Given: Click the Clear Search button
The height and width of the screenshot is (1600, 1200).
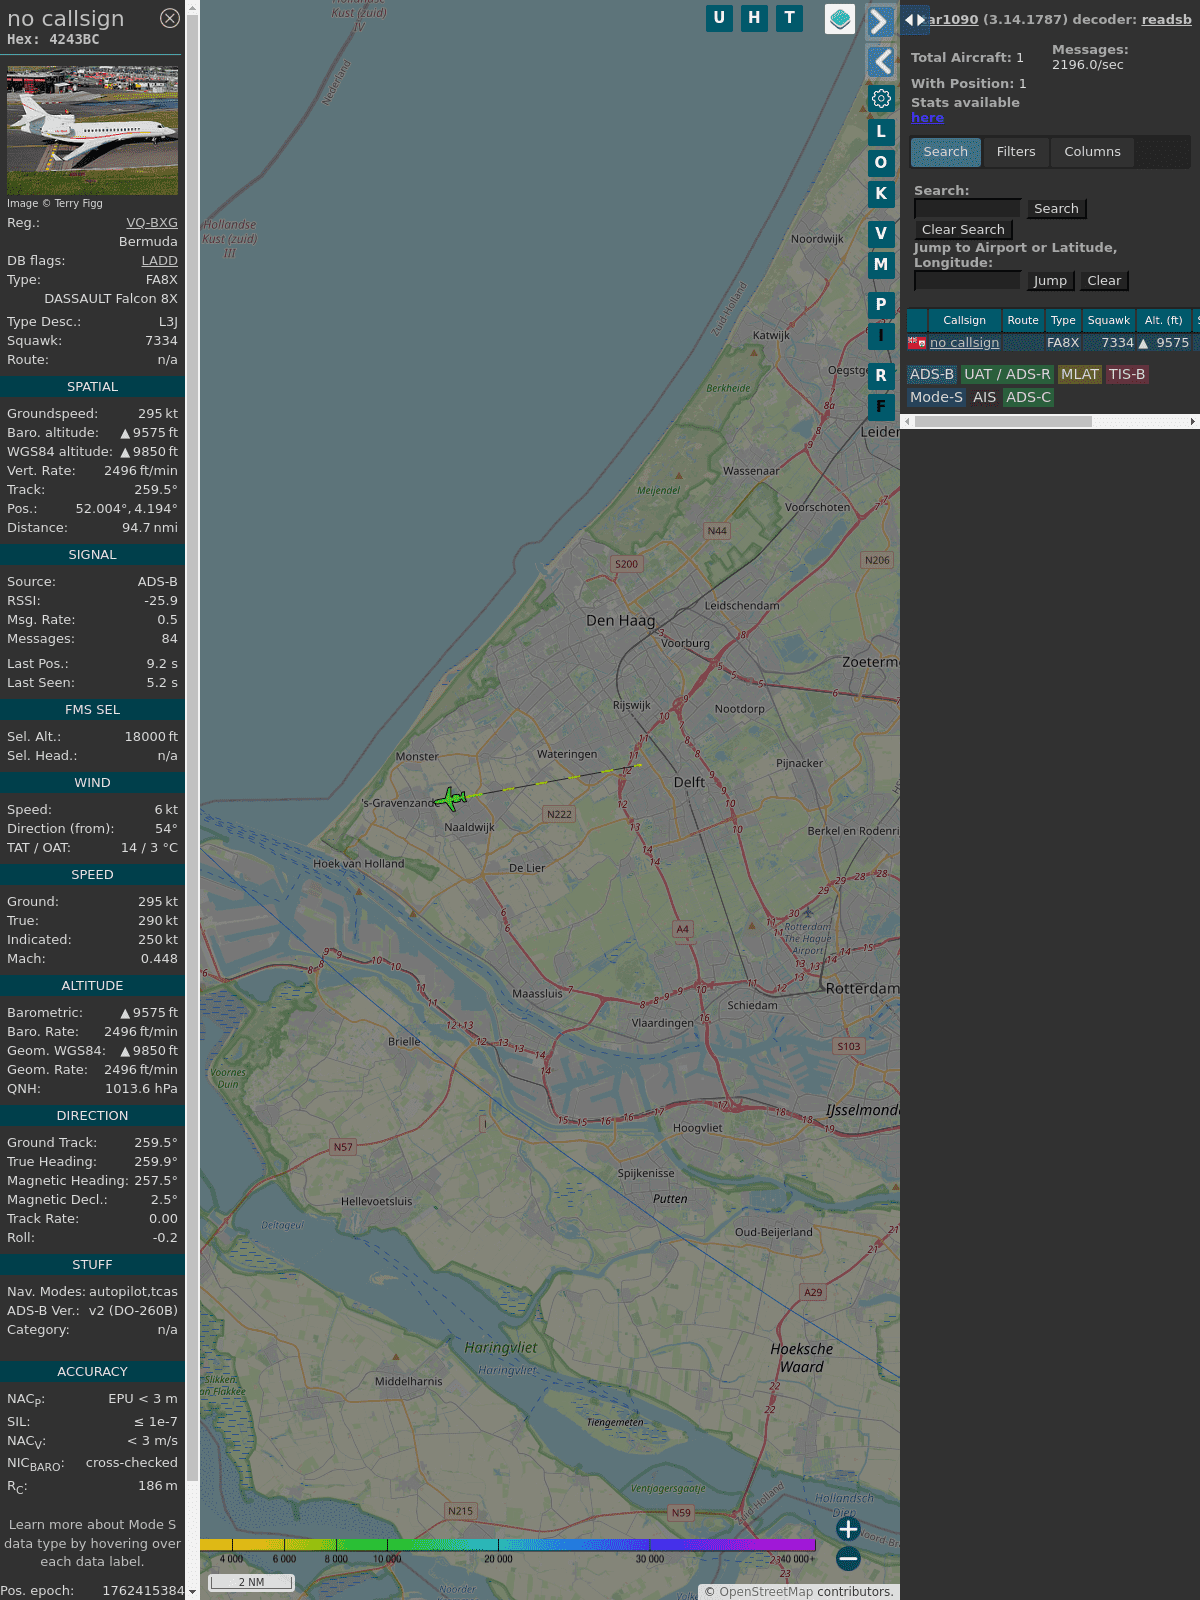Looking at the screenshot, I should 963,230.
